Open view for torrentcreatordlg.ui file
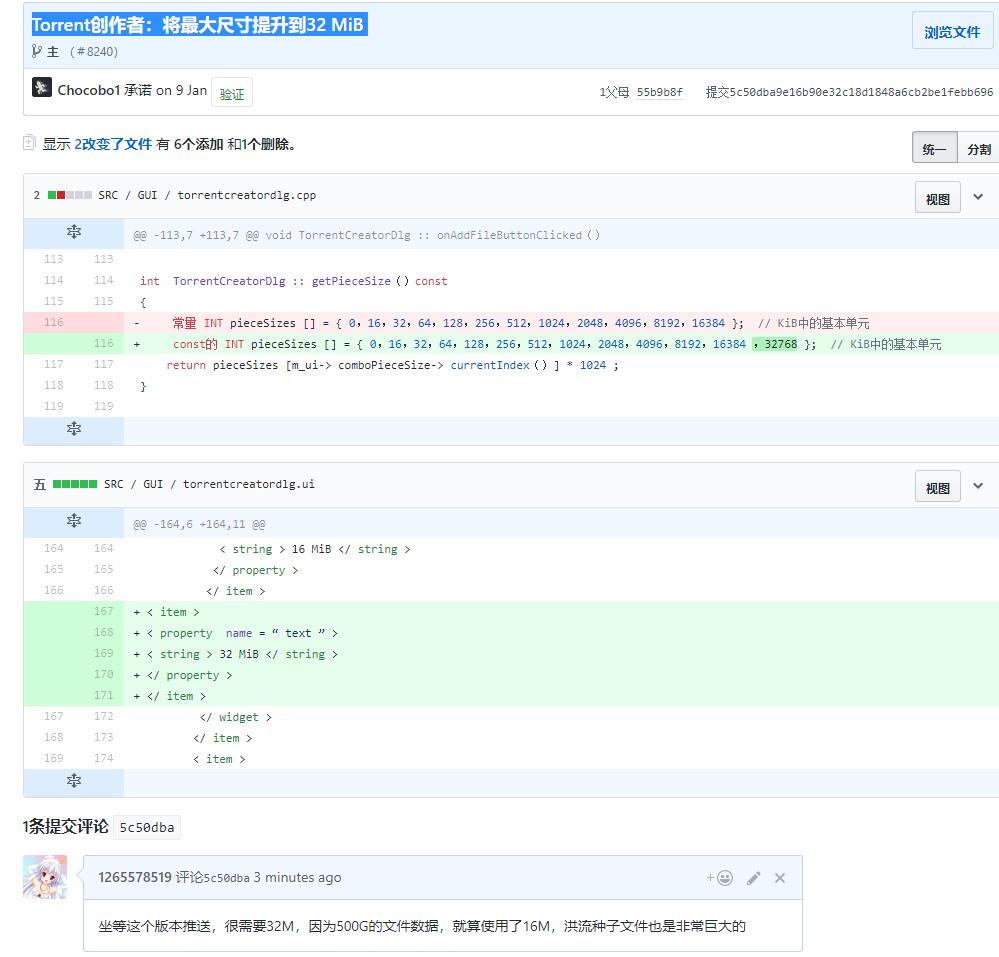 coord(937,488)
